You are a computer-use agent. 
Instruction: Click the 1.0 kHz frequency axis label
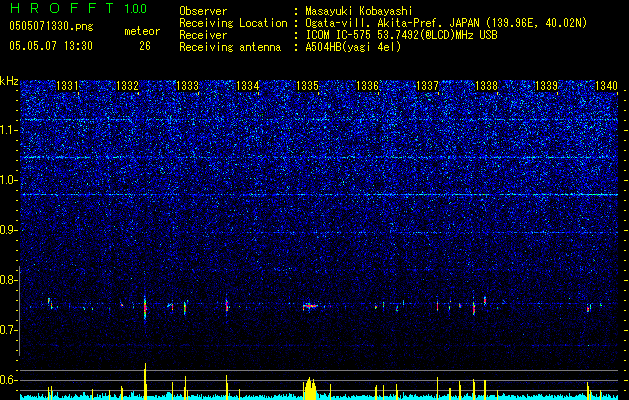pyautogui.click(x=8, y=180)
